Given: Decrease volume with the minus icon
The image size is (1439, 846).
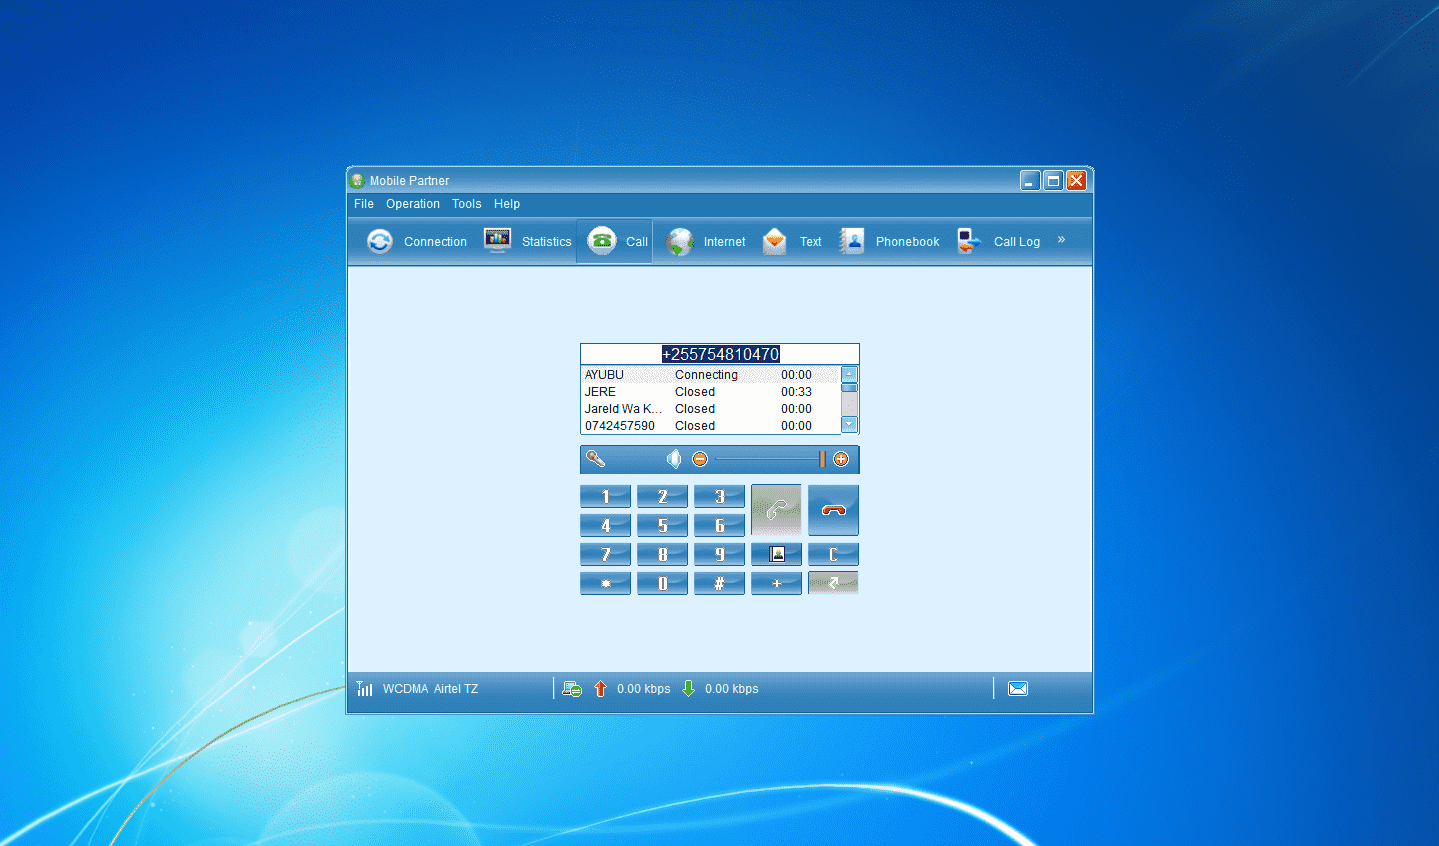Looking at the screenshot, I should (x=700, y=459).
